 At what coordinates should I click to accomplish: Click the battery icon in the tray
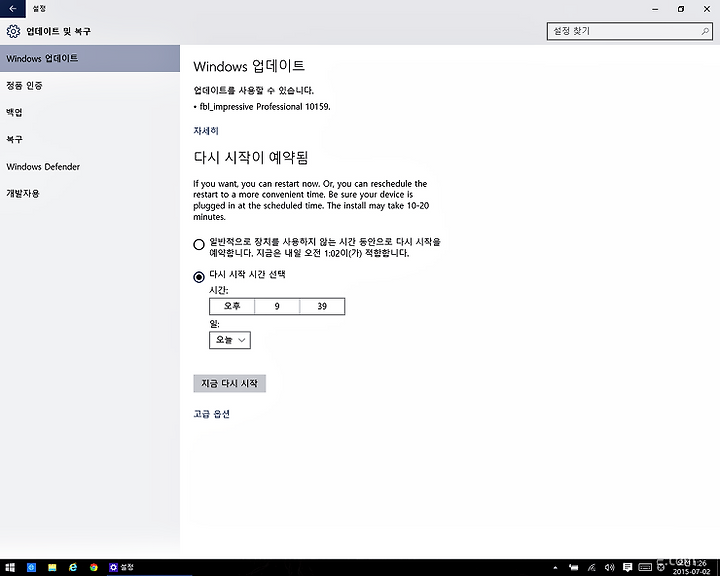pos(574,568)
